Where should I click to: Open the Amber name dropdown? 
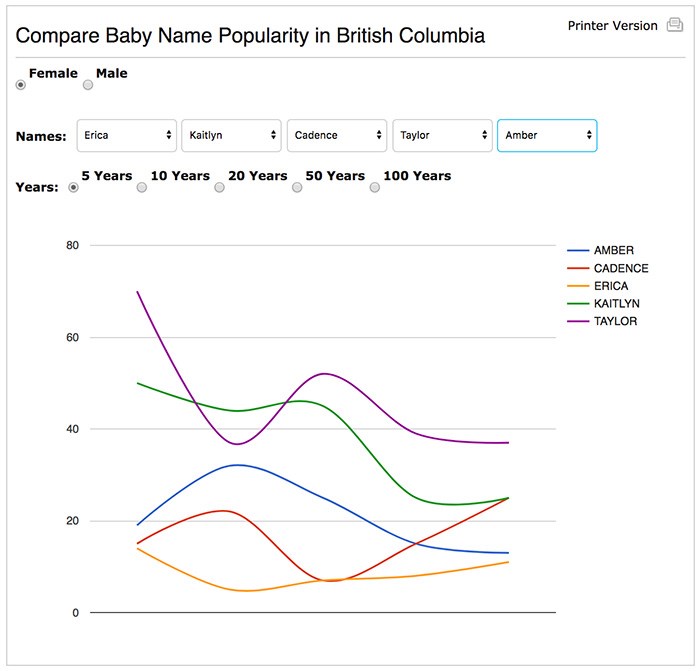(547, 135)
